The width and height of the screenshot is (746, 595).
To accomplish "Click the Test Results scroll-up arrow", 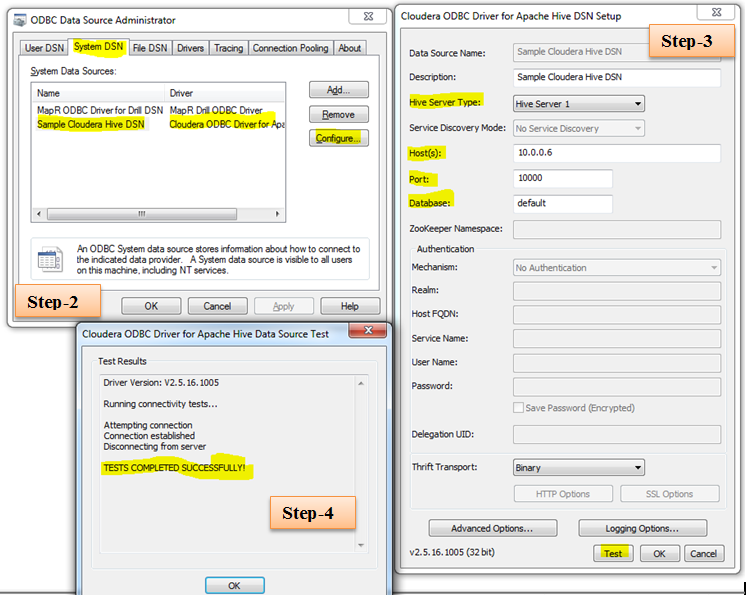I will coord(361,383).
